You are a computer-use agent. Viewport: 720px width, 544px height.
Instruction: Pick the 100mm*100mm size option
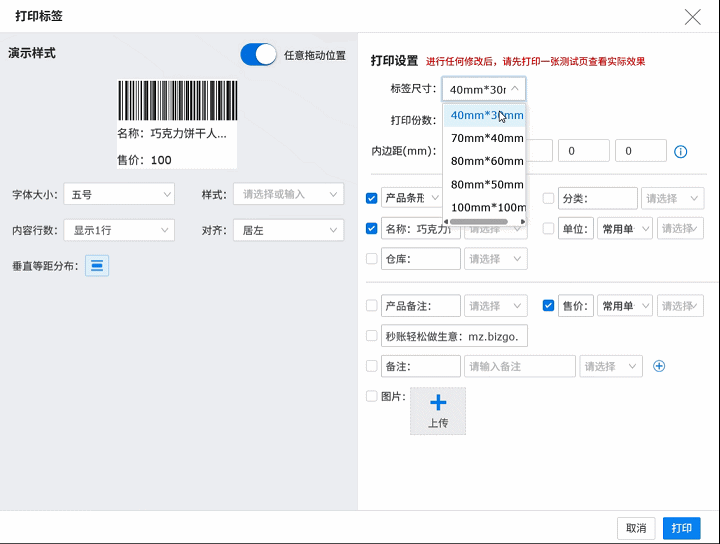[487, 207]
